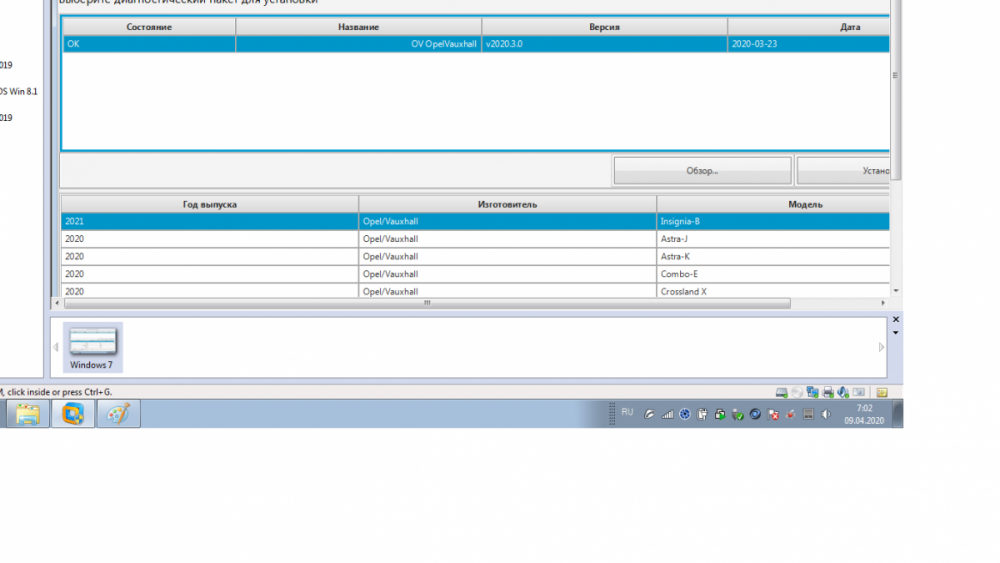The image size is (1000, 563).
Task: Sort by Версия column header
Action: click(604, 27)
